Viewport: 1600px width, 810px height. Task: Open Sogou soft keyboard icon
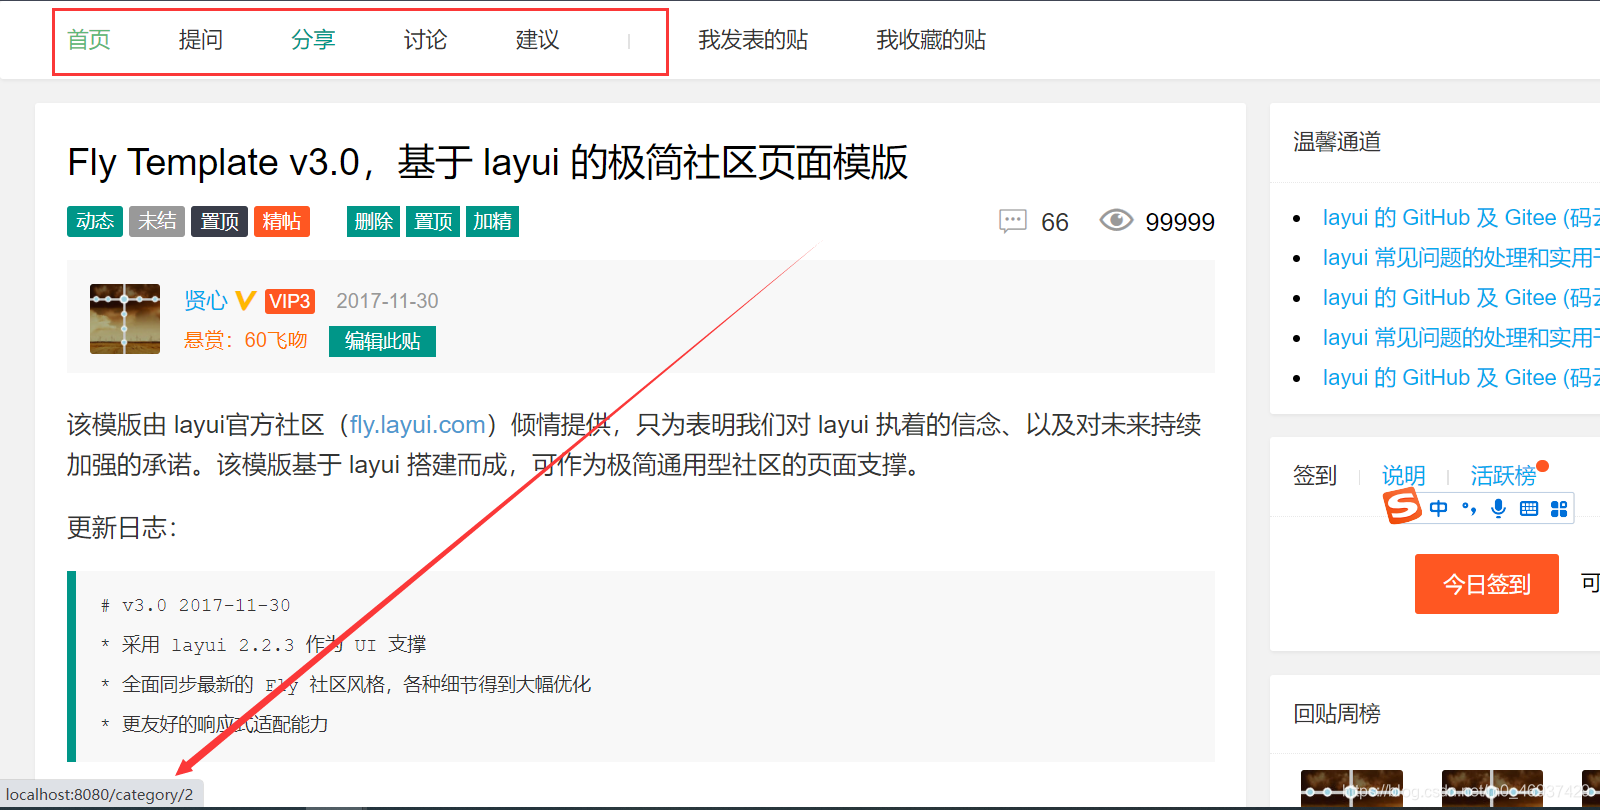[1529, 508]
